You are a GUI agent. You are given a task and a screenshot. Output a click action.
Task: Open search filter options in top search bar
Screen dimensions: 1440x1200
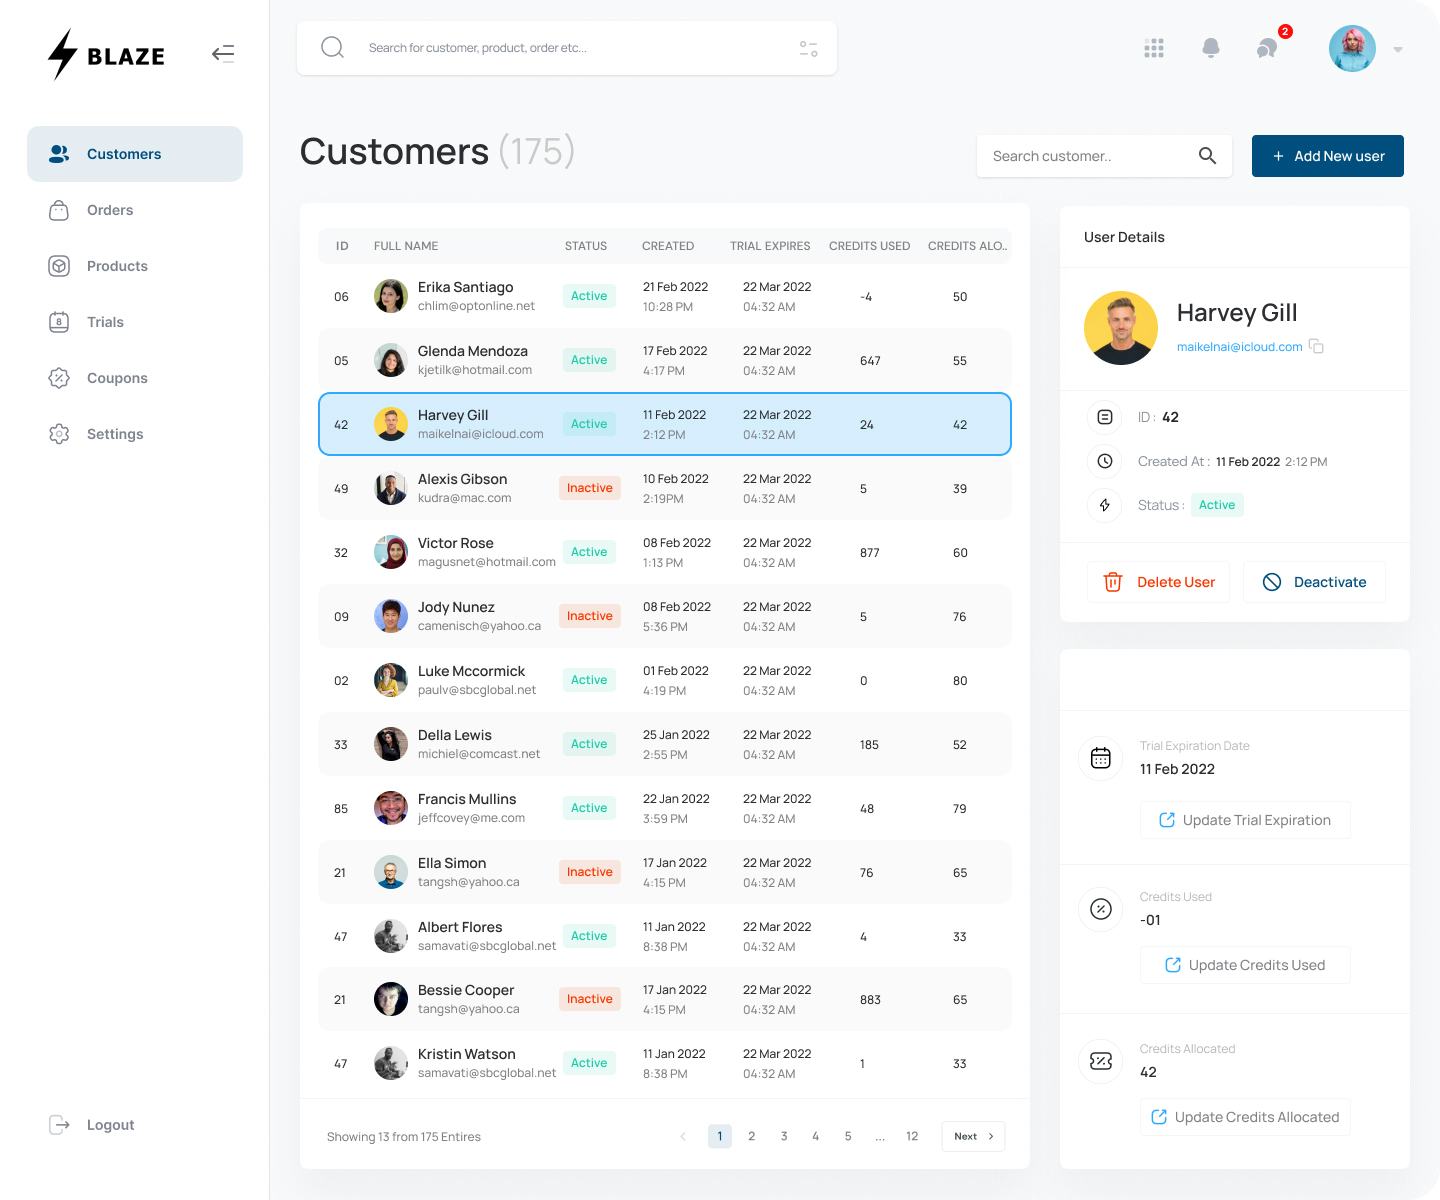tap(808, 47)
